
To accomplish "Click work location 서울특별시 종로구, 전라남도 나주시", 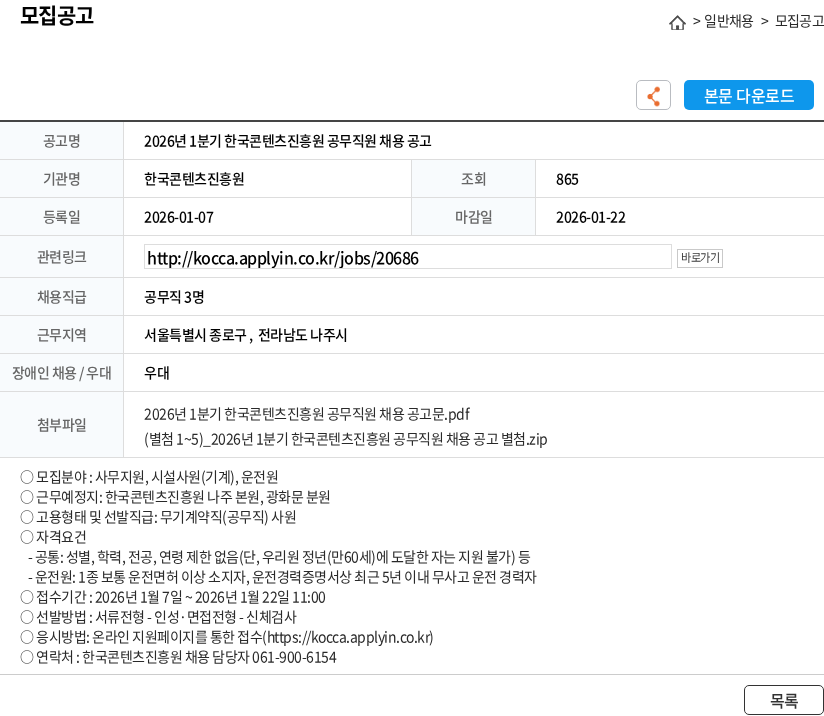I will (245, 335).
